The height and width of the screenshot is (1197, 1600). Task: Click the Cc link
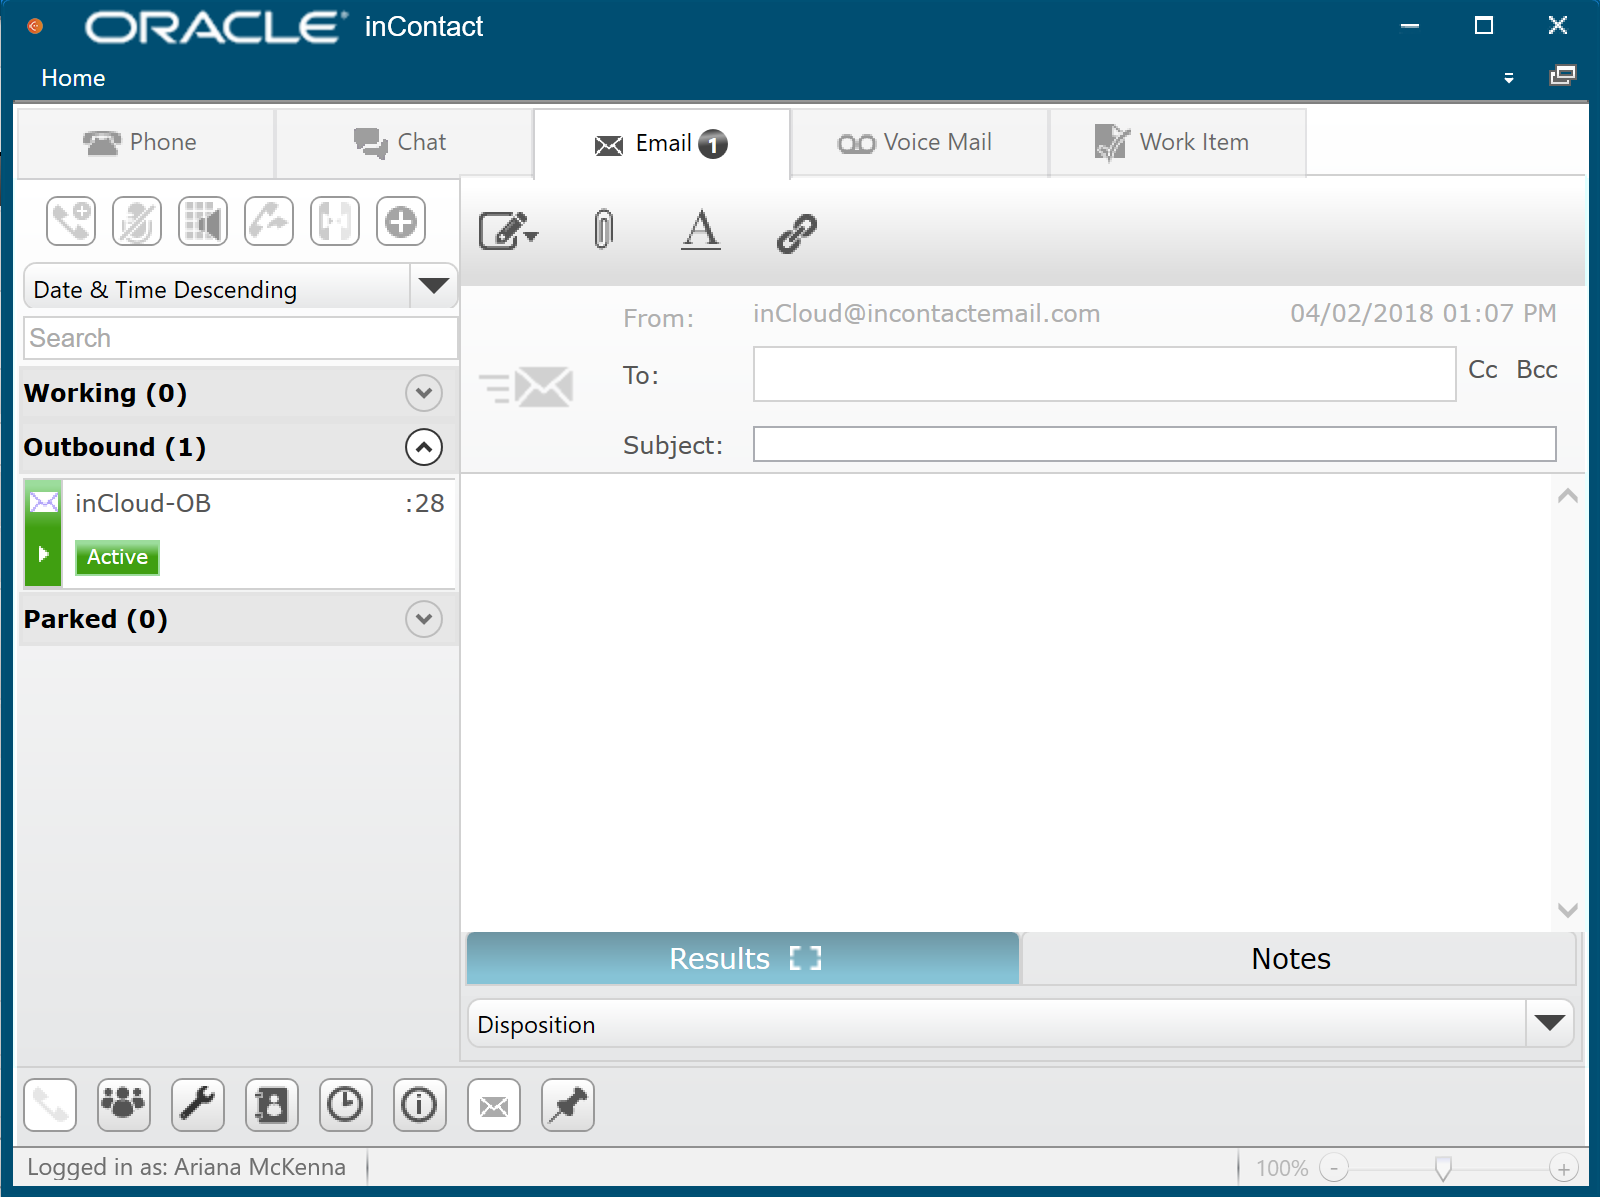click(x=1482, y=370)
